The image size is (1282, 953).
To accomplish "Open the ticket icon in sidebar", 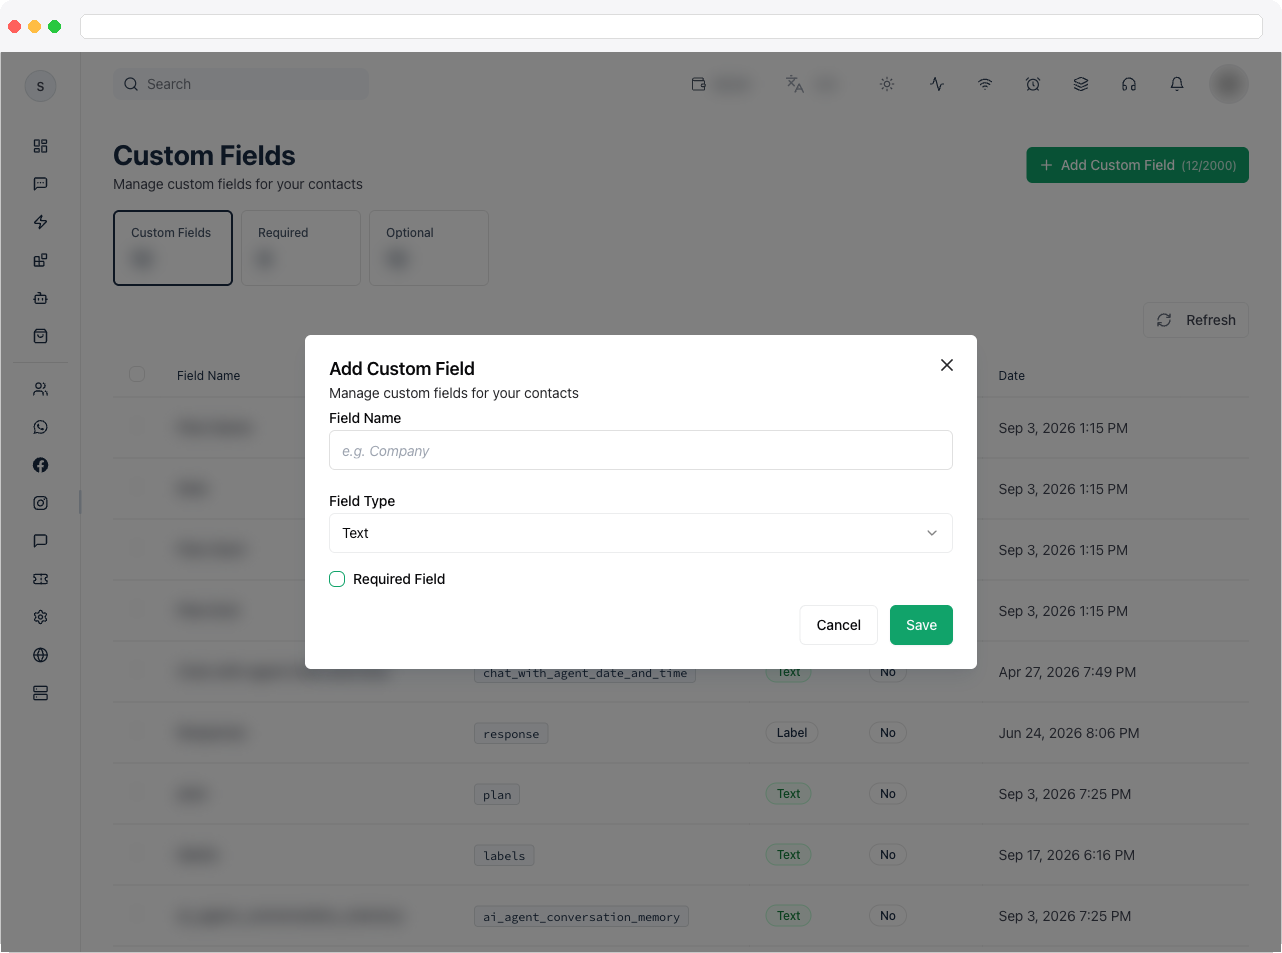I will click(40, 579).
